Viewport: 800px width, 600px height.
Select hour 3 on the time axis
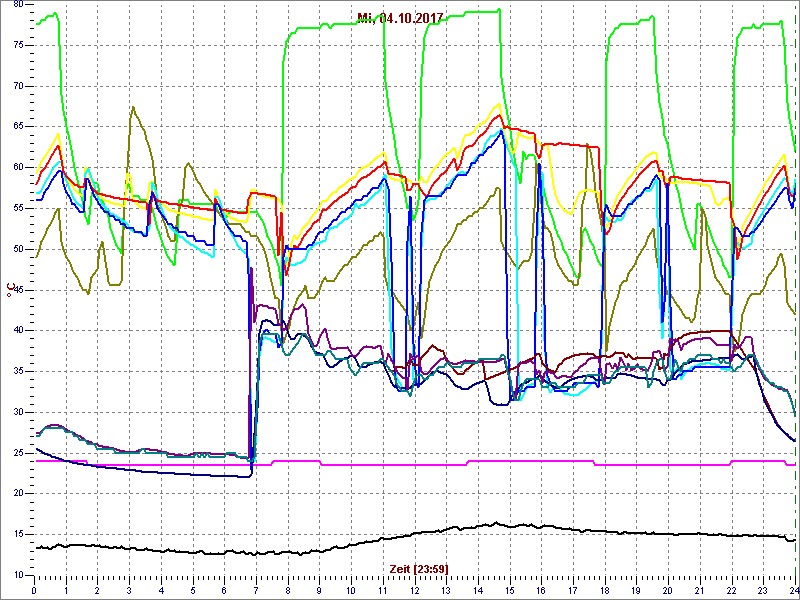(x=129, y=589)
